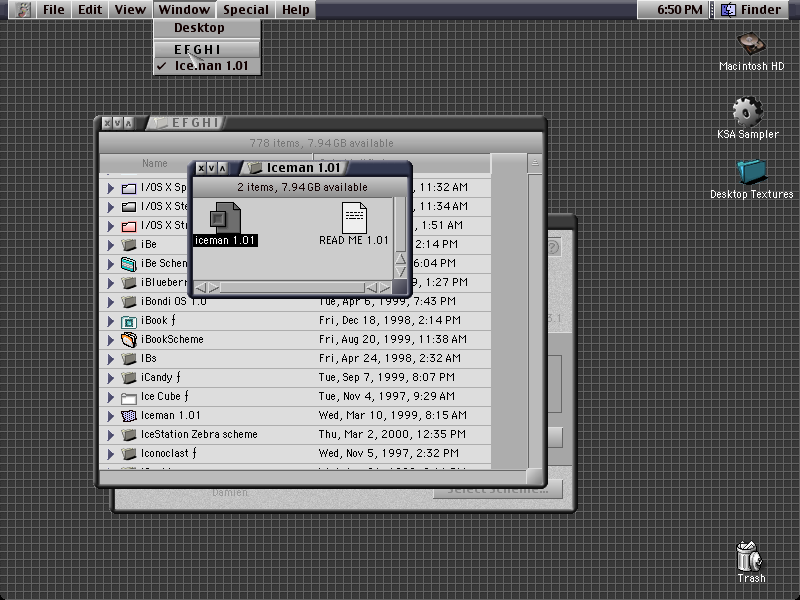The height and width of the screenshot is (600, 800).
Task: Click the '2 items, 7.94 GB available' status text
Action: click(302, 187)
